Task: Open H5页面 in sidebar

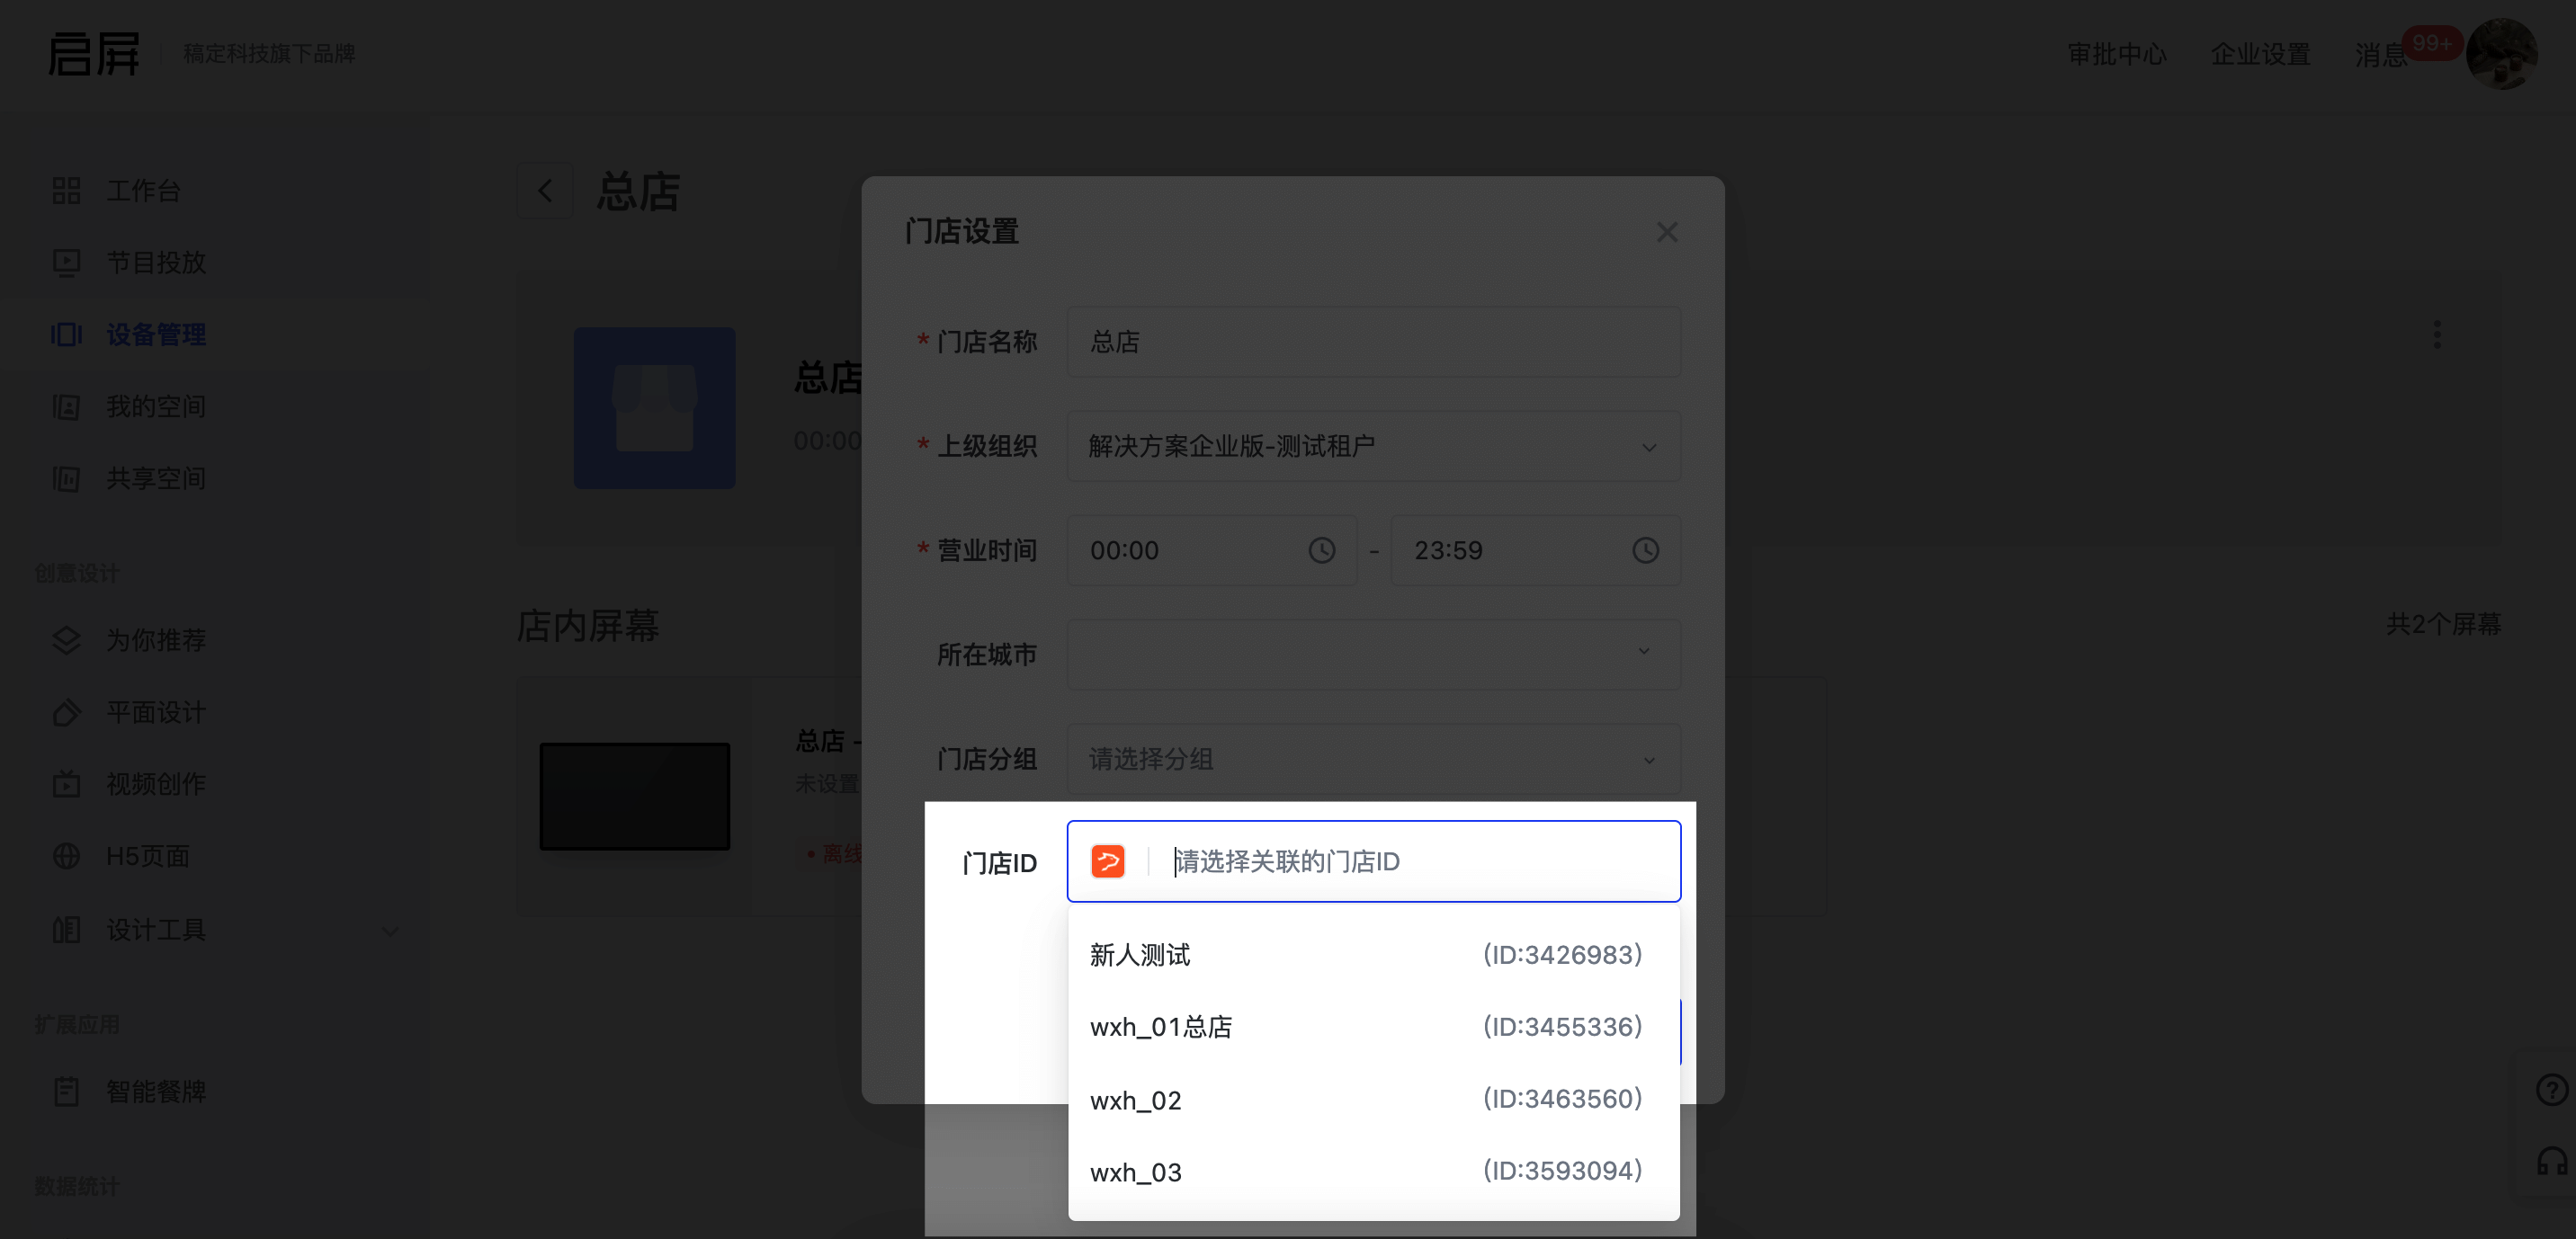Action: click(x=148, y=857)
